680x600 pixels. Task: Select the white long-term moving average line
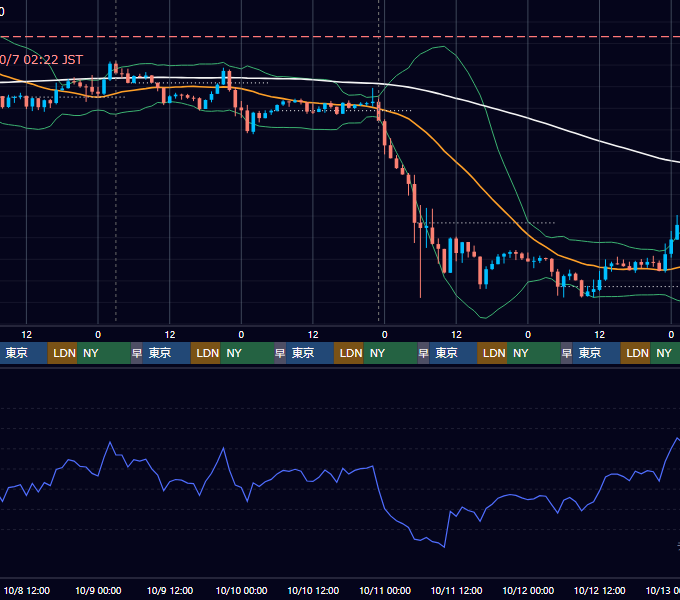(x=527, y=117)
